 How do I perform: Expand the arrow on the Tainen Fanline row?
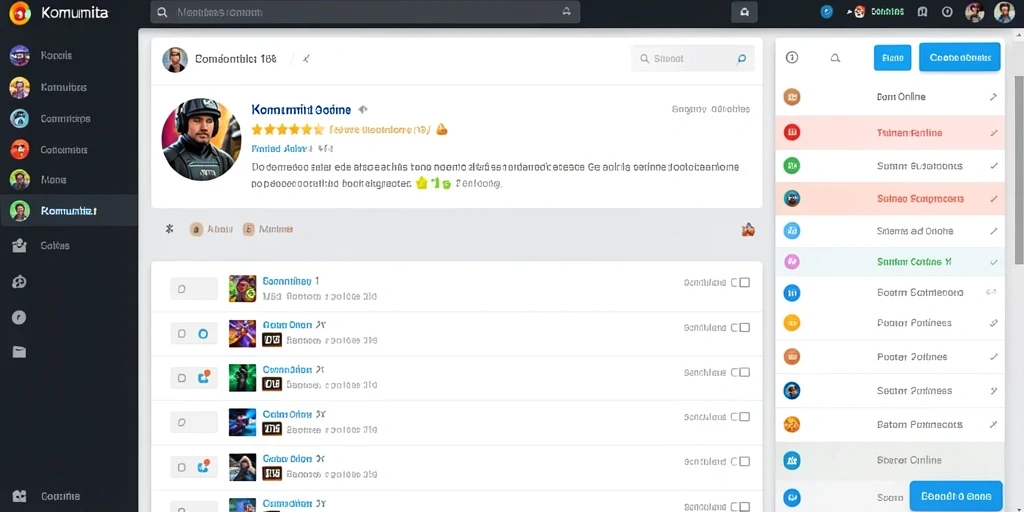(x=993, y=133)
